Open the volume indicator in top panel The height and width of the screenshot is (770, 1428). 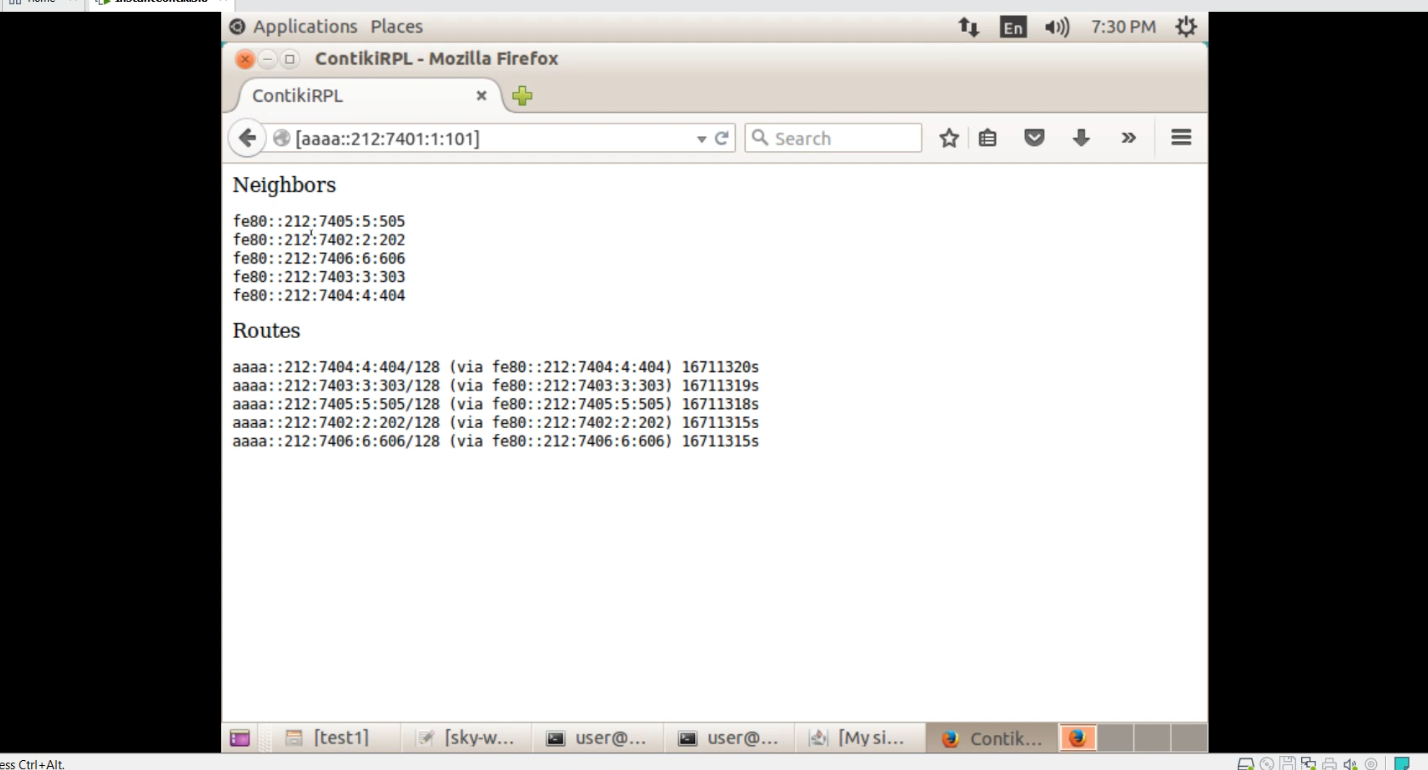1057,27
